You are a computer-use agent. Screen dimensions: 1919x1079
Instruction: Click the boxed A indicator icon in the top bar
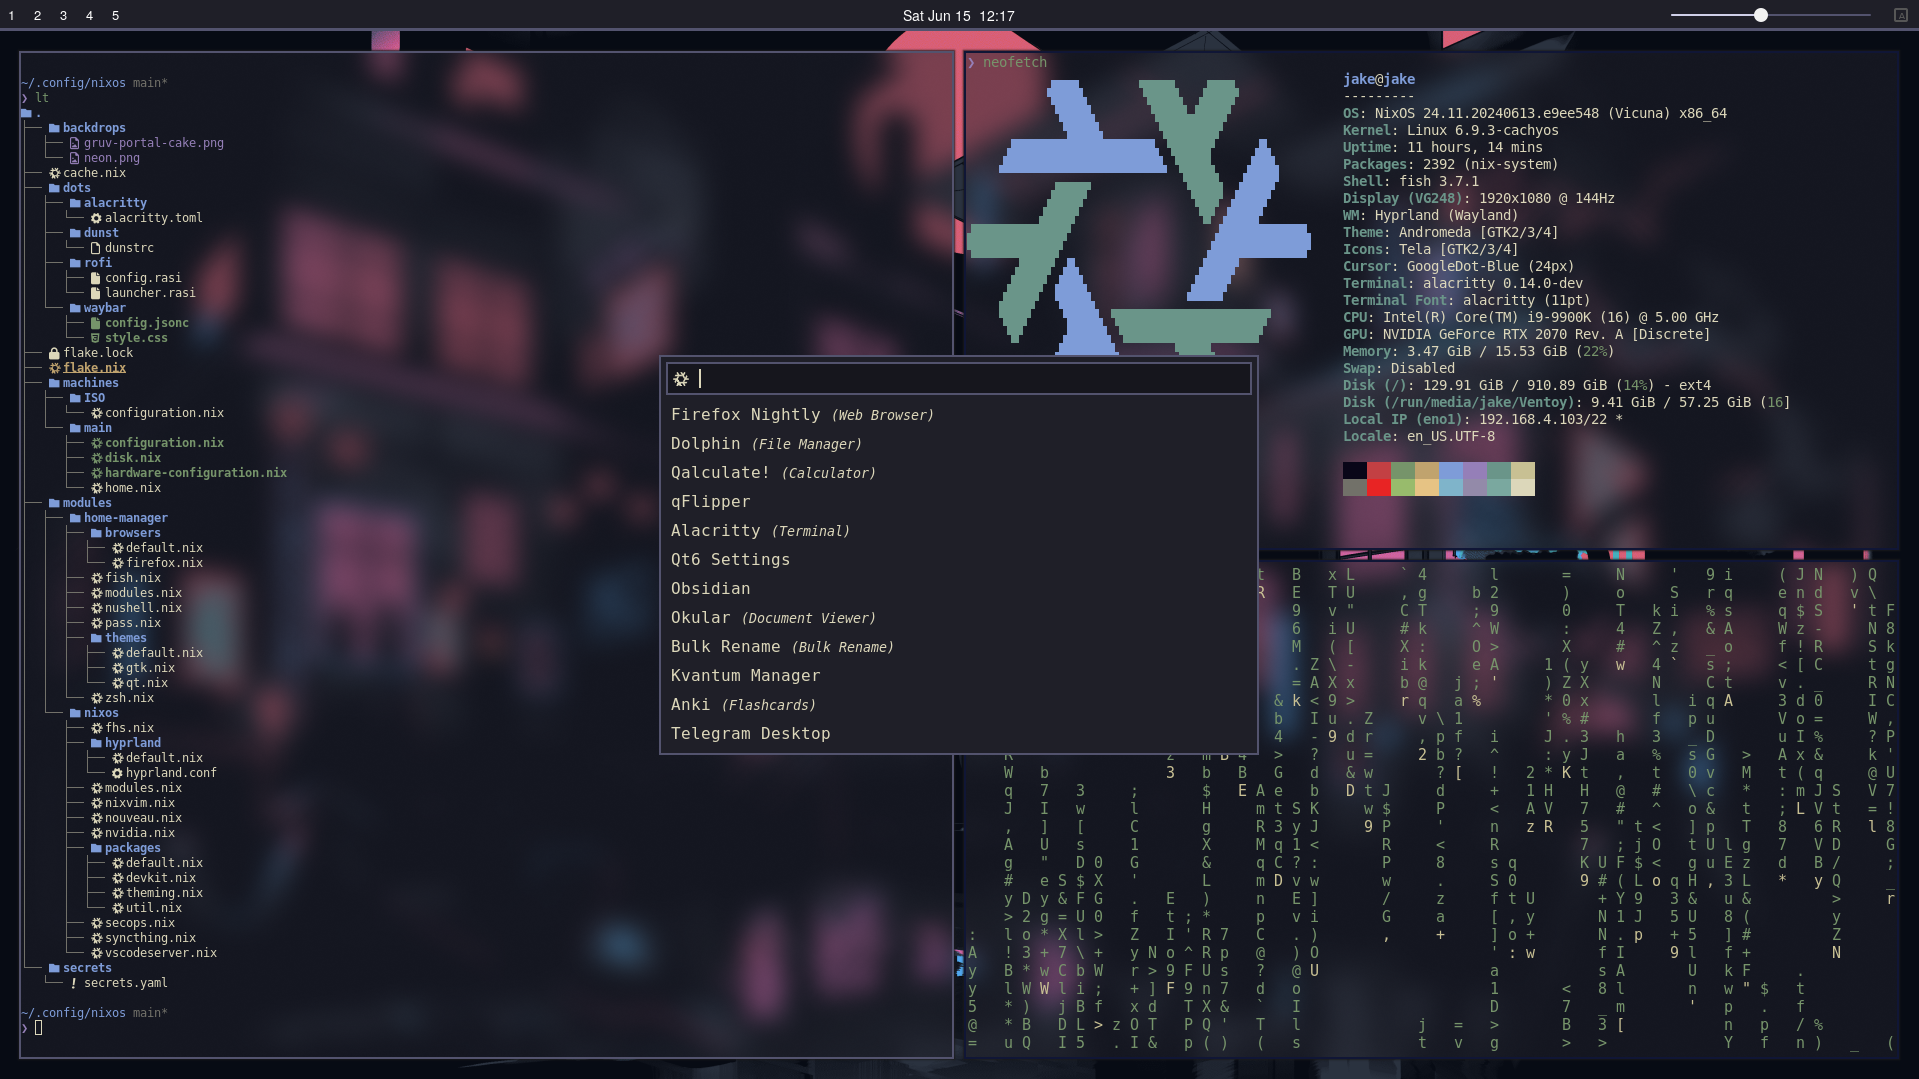point(1901,15)
